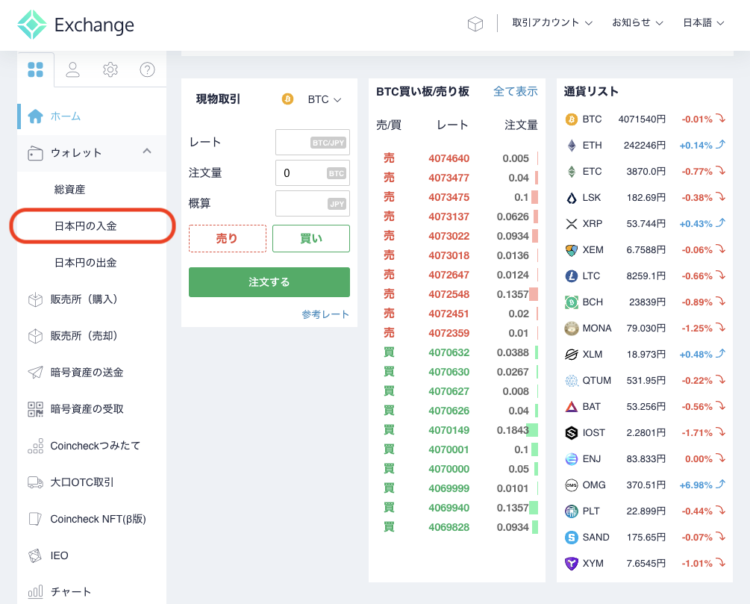Click the MONA -1.25% change value

[x=697, y=328]
